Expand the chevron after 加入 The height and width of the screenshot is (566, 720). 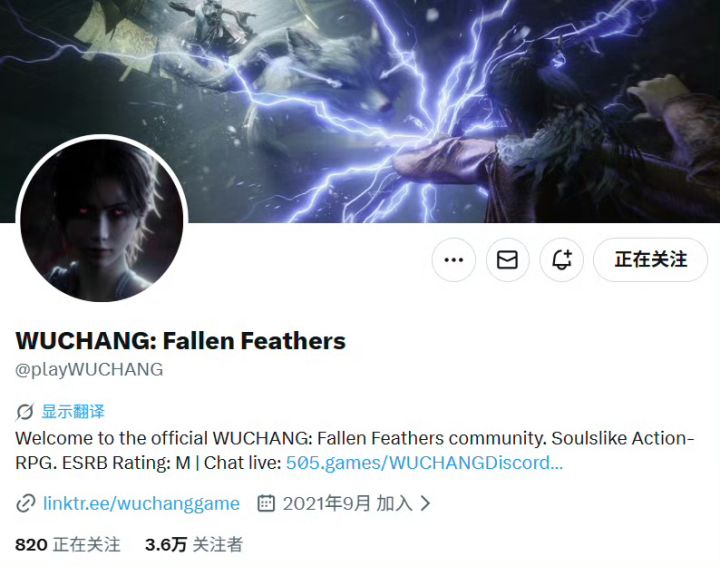[x=426, y=504]
